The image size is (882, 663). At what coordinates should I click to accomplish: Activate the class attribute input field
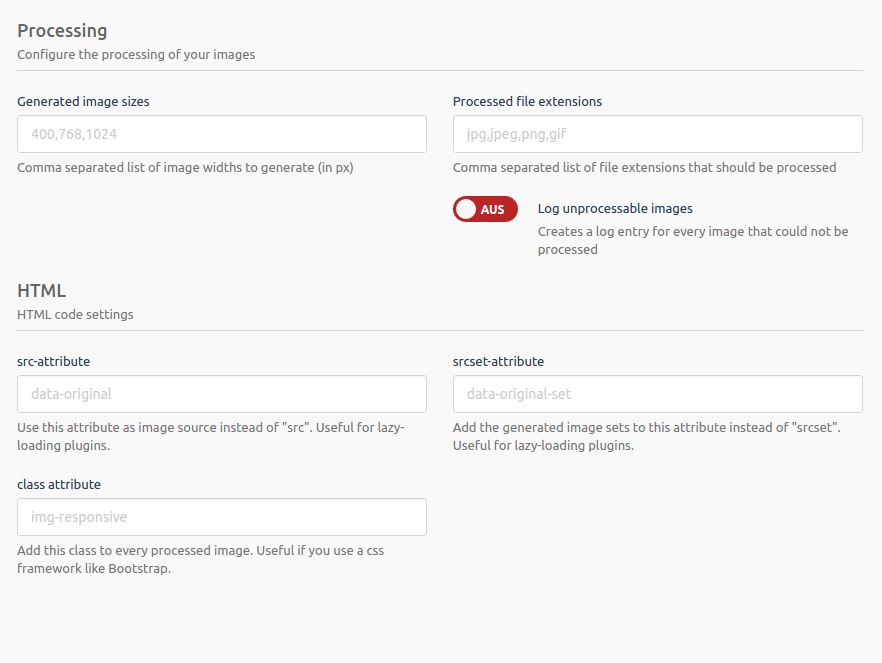pyautogui.click(x=222, y=517)
